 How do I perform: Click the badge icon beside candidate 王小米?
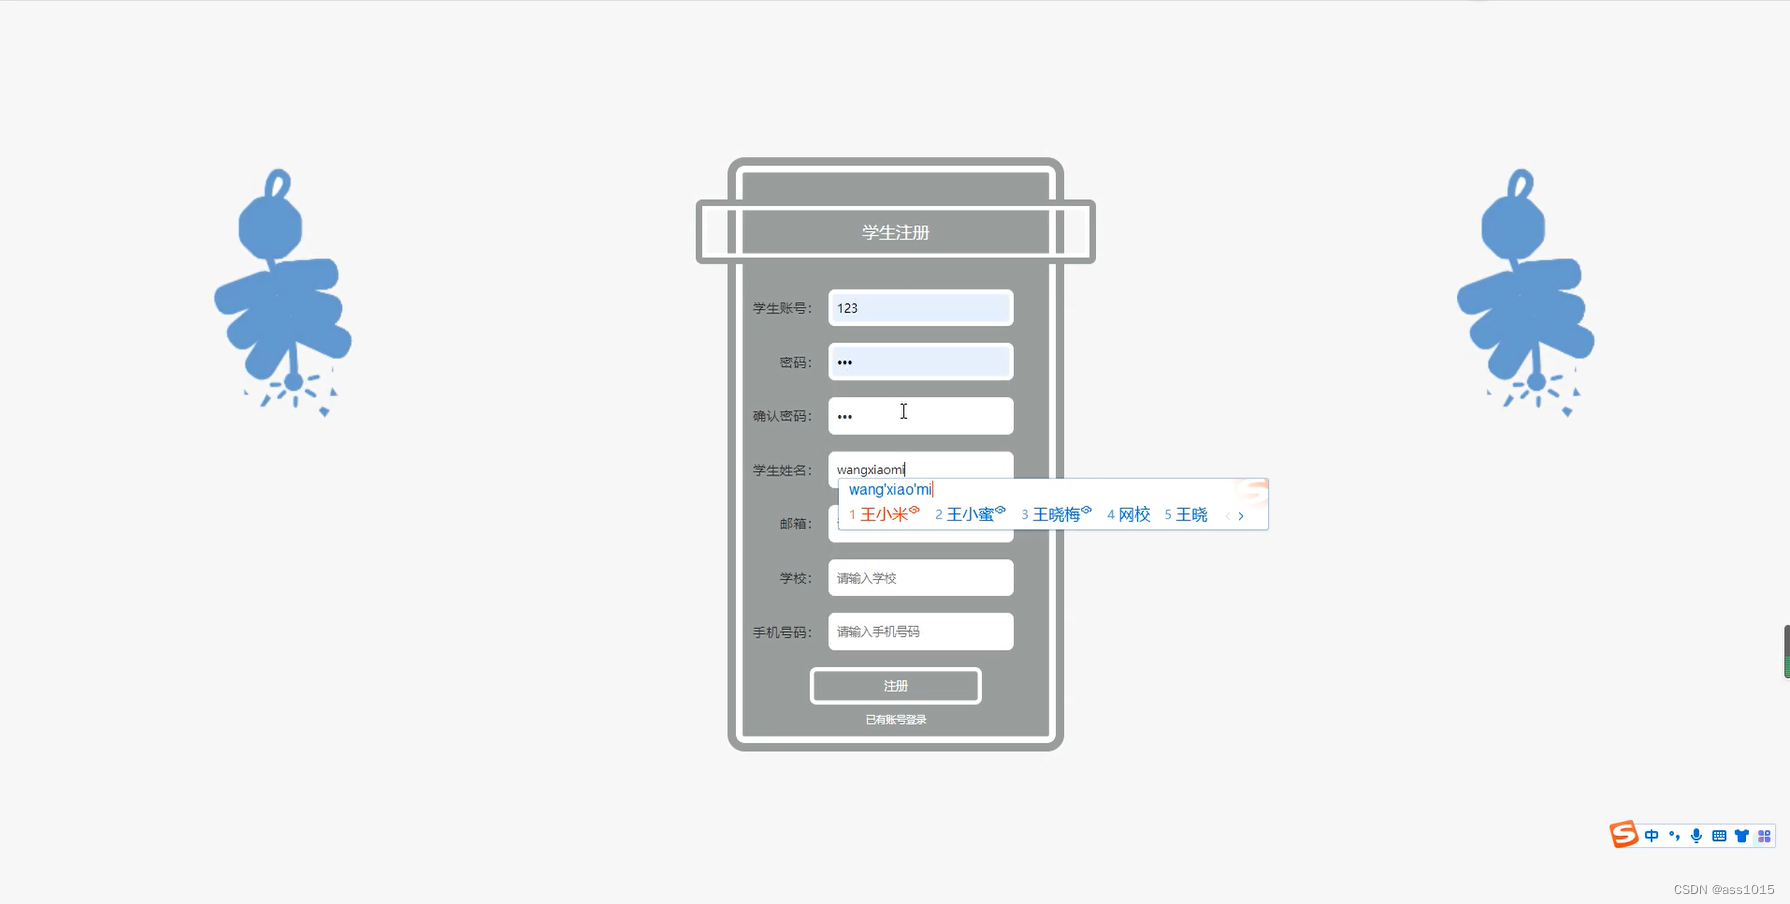914,511
